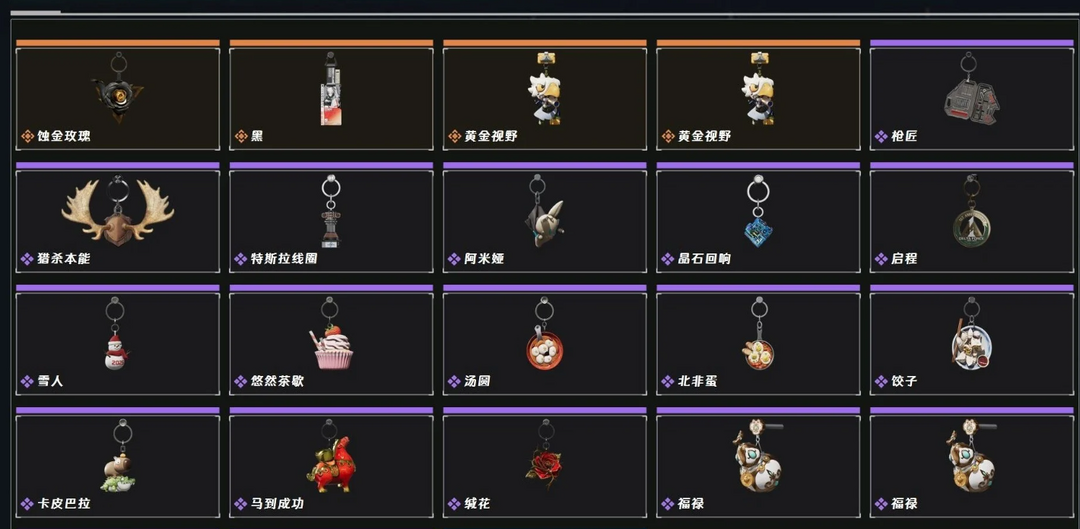Select the 悠然茶歇 cupcake charm

[331, 344]
